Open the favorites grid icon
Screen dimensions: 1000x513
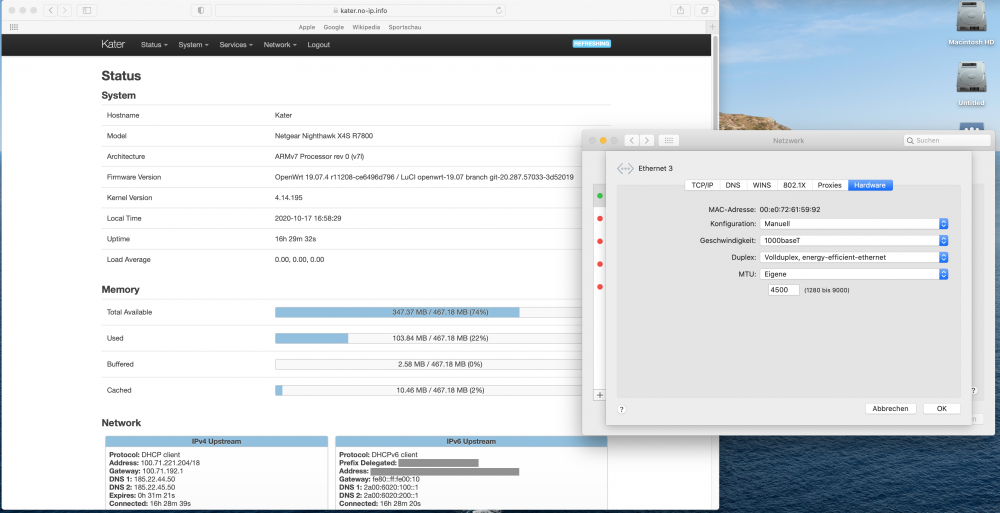coord(14,27)
